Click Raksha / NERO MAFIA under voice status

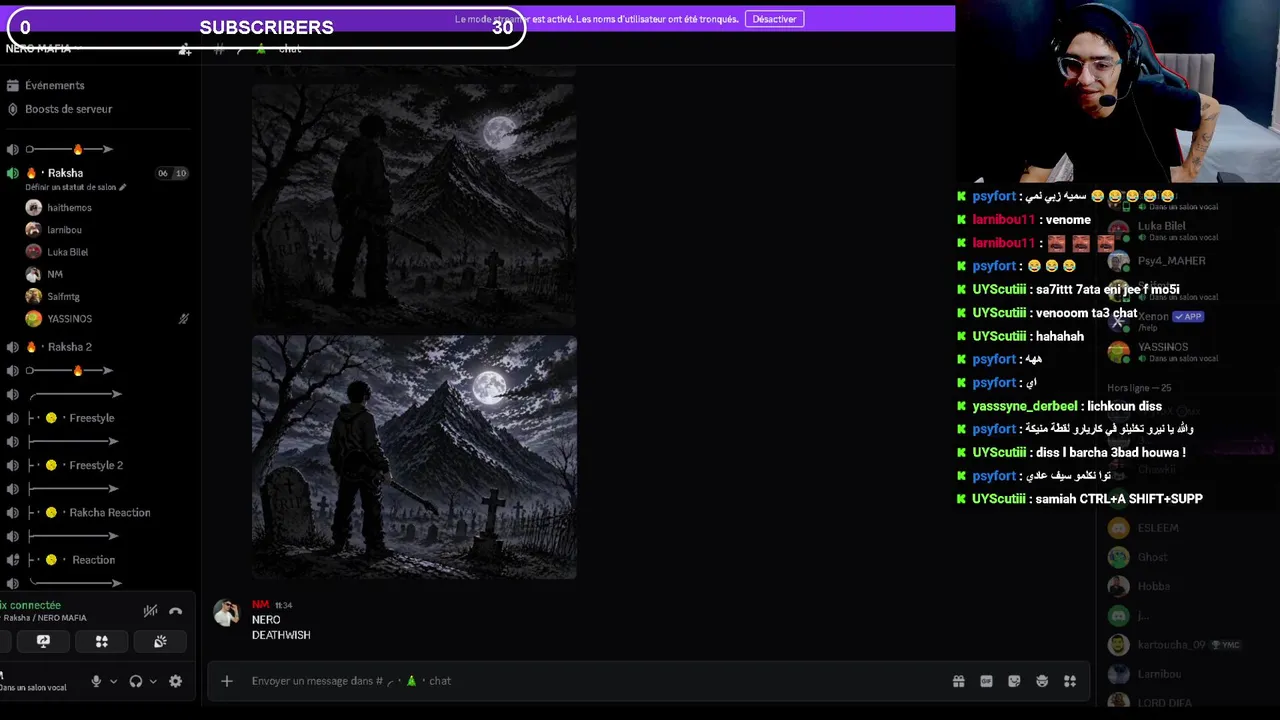tap(44, 618)
